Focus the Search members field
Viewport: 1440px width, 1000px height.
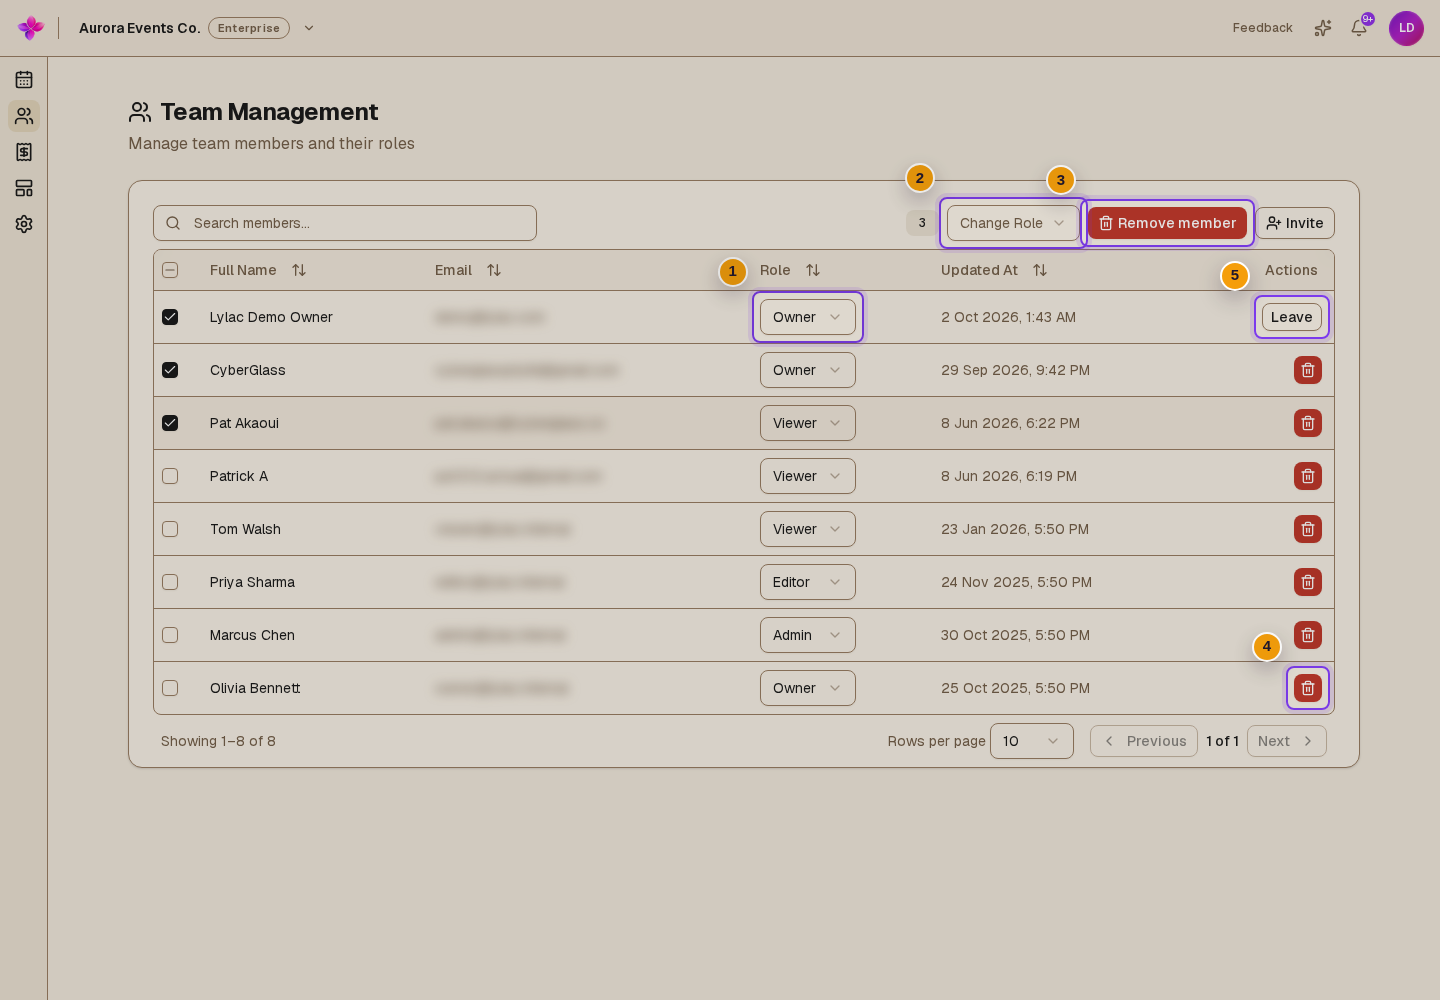[x=345, y=223]
